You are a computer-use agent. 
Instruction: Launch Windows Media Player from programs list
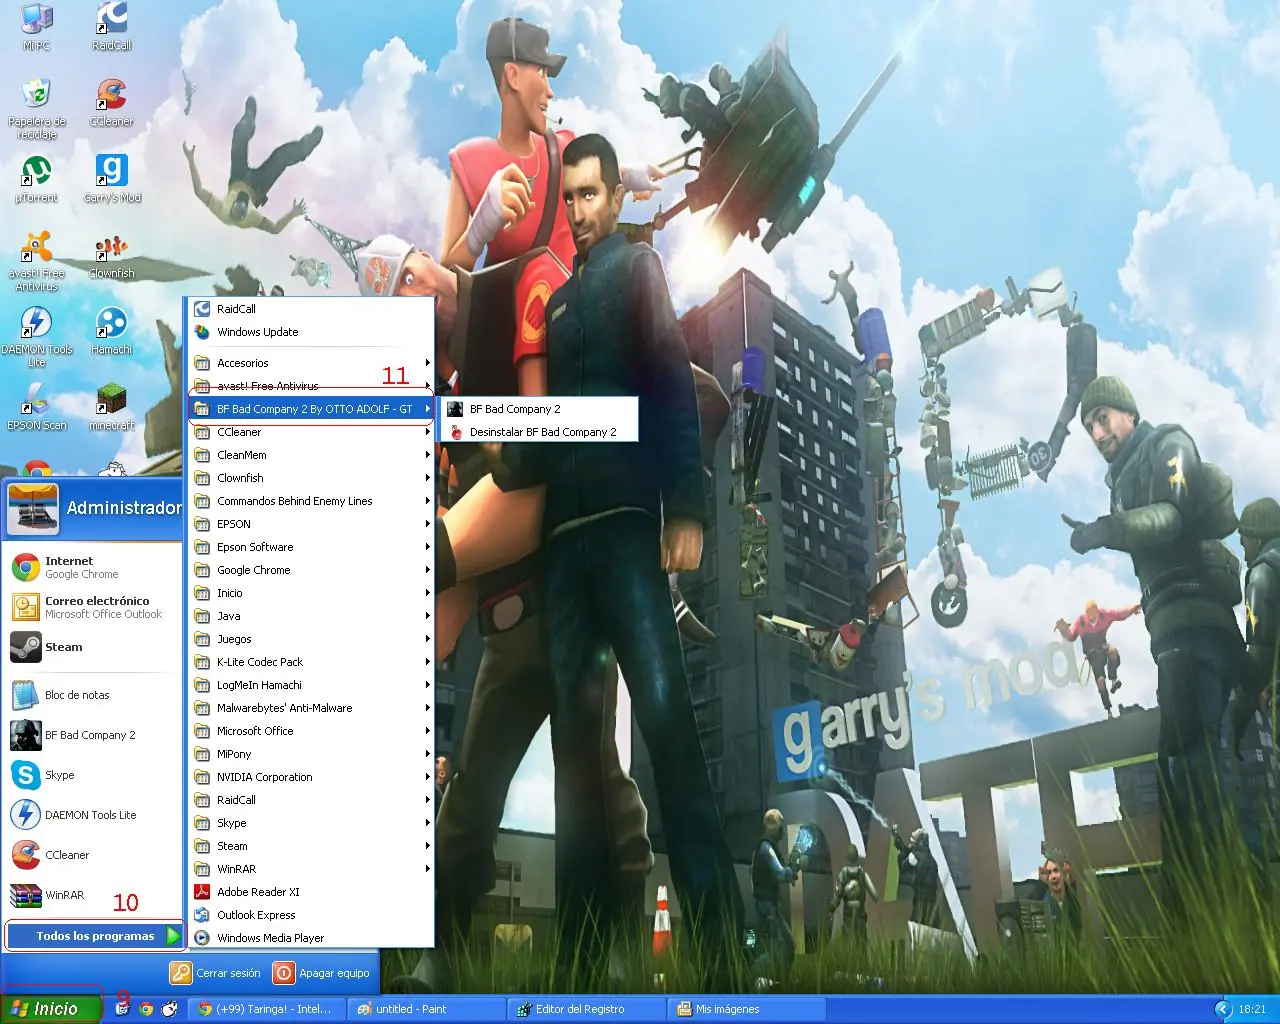[311, 938]
